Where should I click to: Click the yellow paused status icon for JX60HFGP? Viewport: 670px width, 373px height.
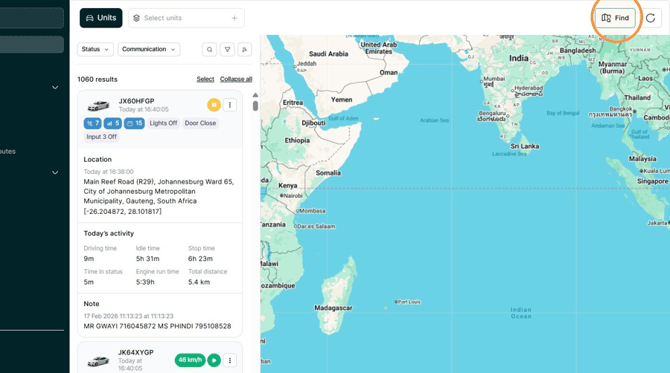[214, 105]
